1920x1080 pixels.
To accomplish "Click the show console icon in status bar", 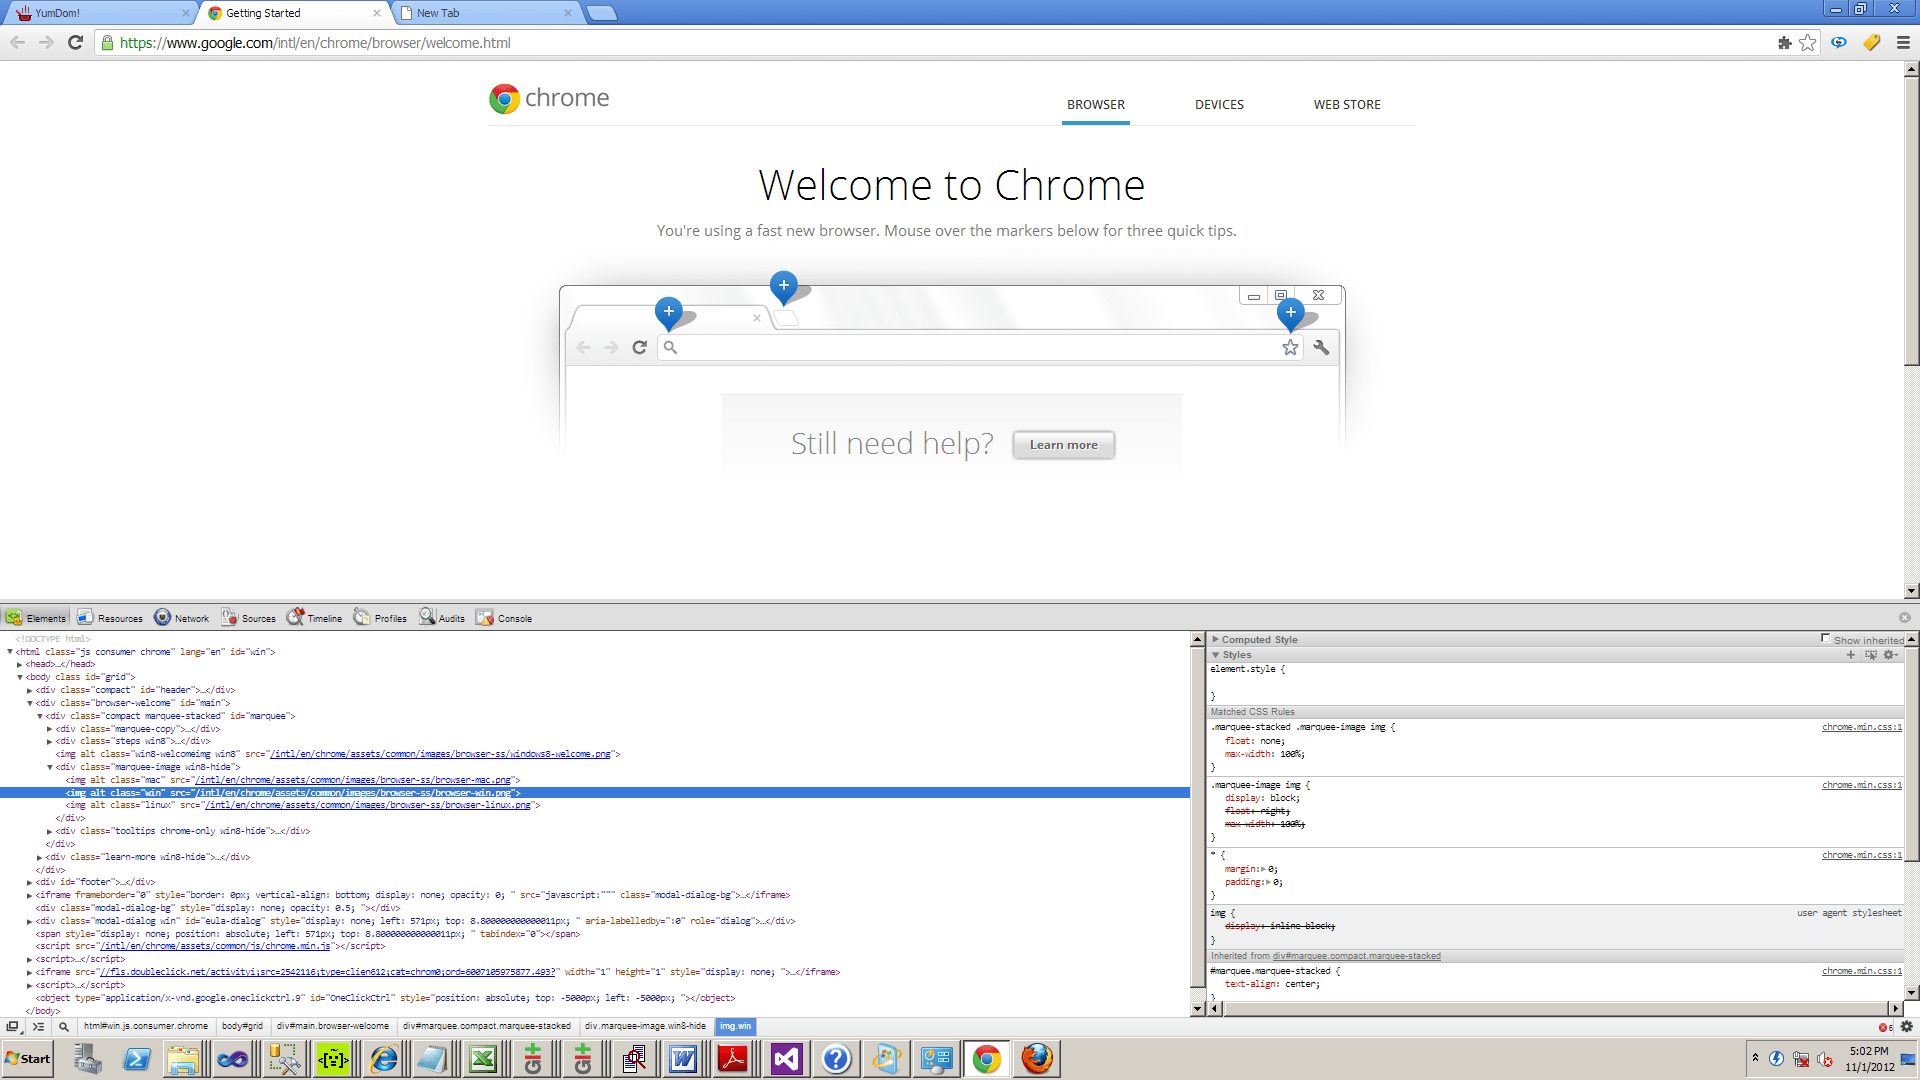I will [38, 1026].
